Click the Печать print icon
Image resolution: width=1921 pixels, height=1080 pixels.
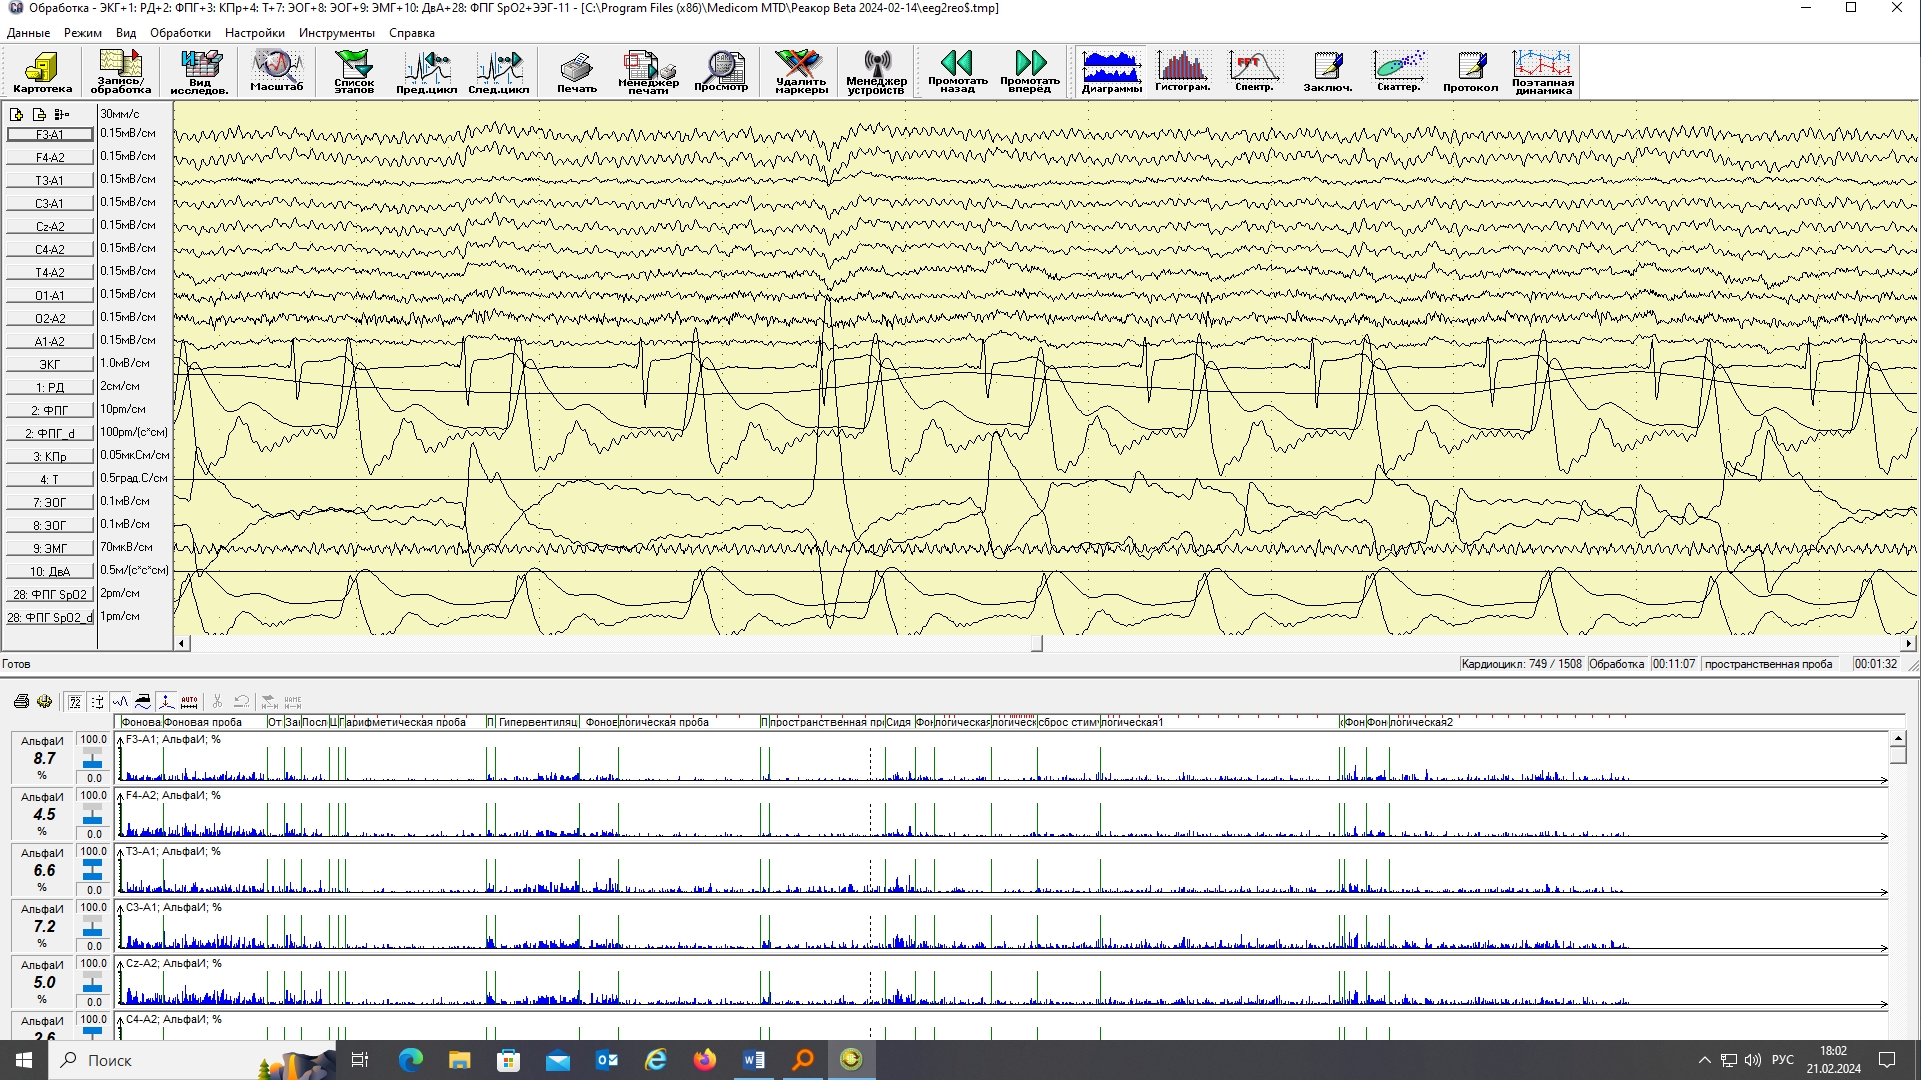(576, 72)
